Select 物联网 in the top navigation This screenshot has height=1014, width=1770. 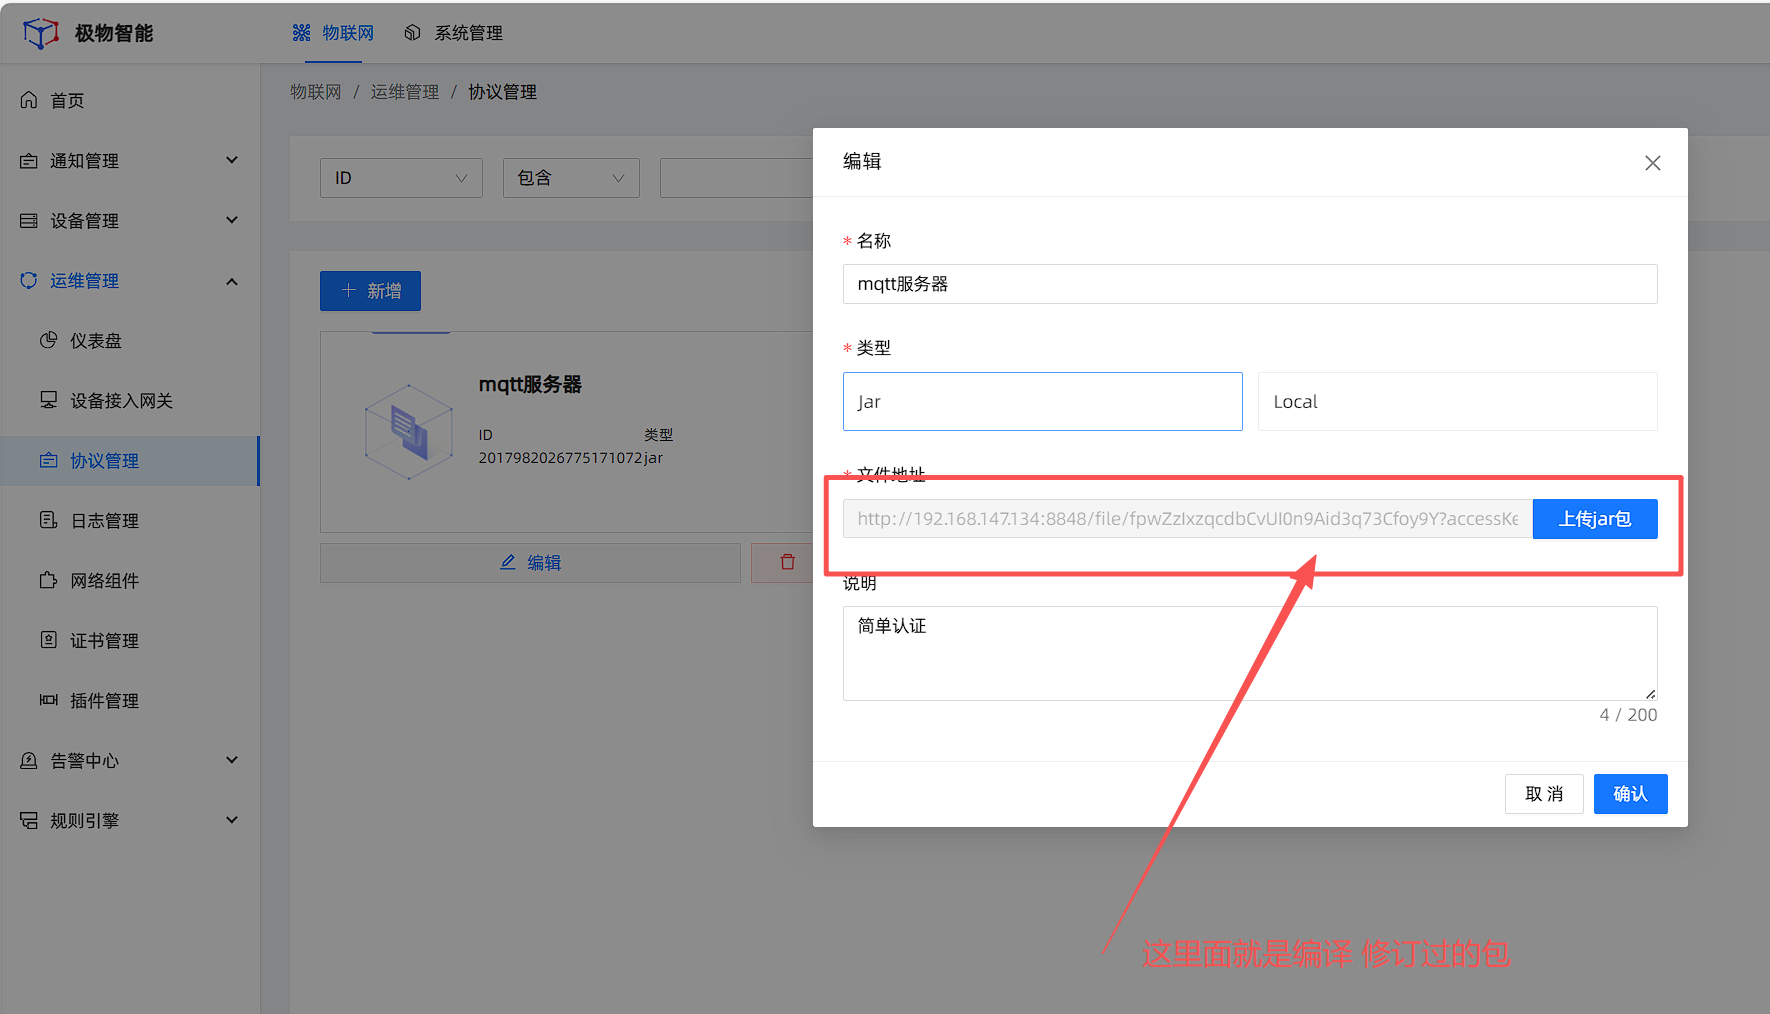[x=333, y=32]
